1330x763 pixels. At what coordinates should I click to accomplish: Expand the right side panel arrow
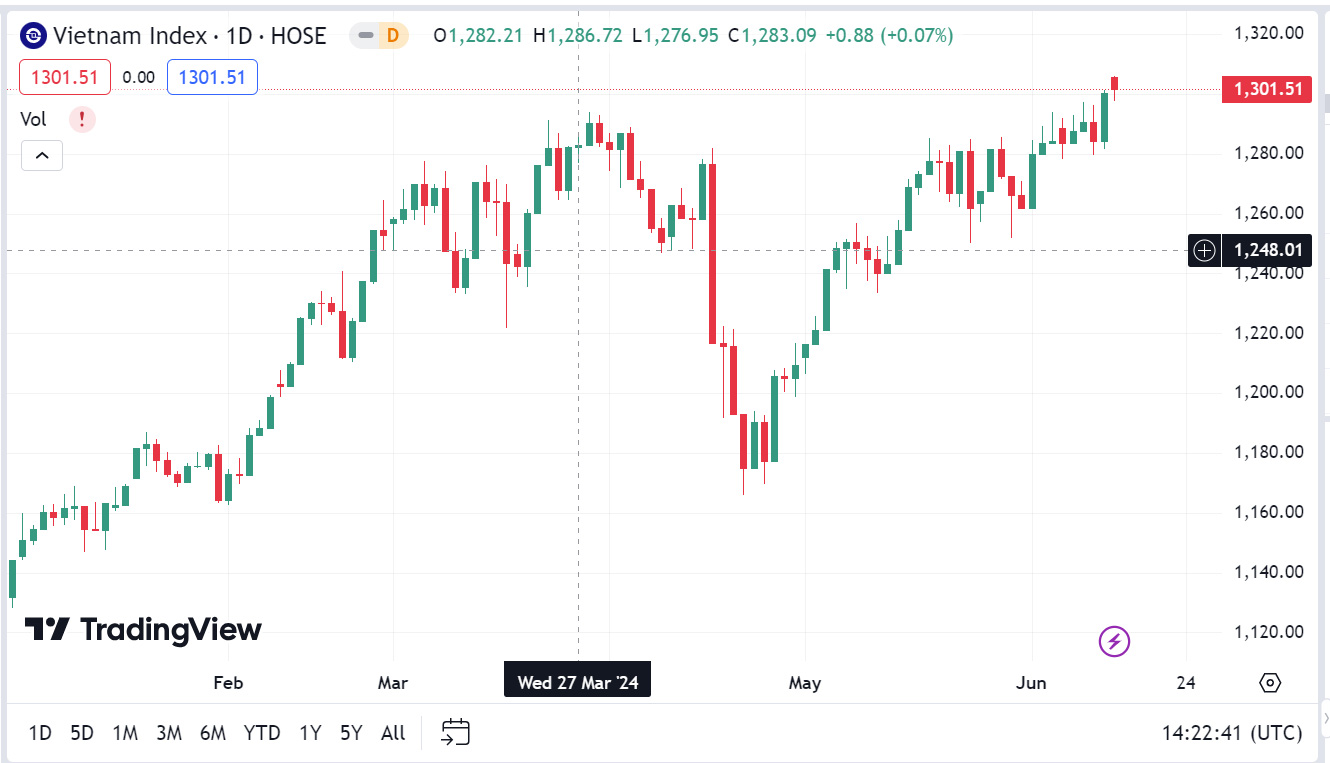pos(1325,719)
